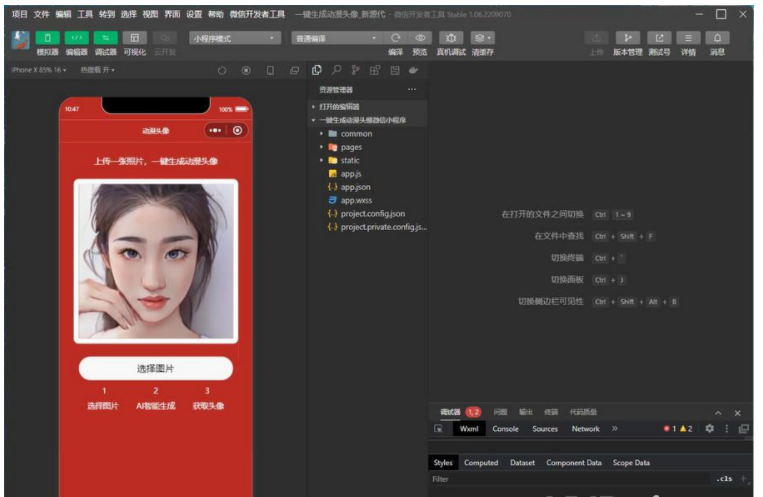Open the extensions grid icon in editor sidebar
The width and height of the screenshot is (763, 497).
tap(375, 70)
